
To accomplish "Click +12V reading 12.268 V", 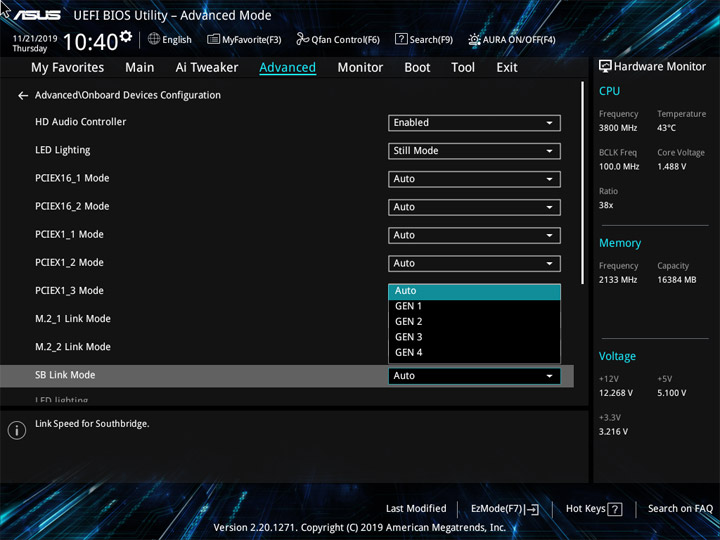I will click(616, 393).
